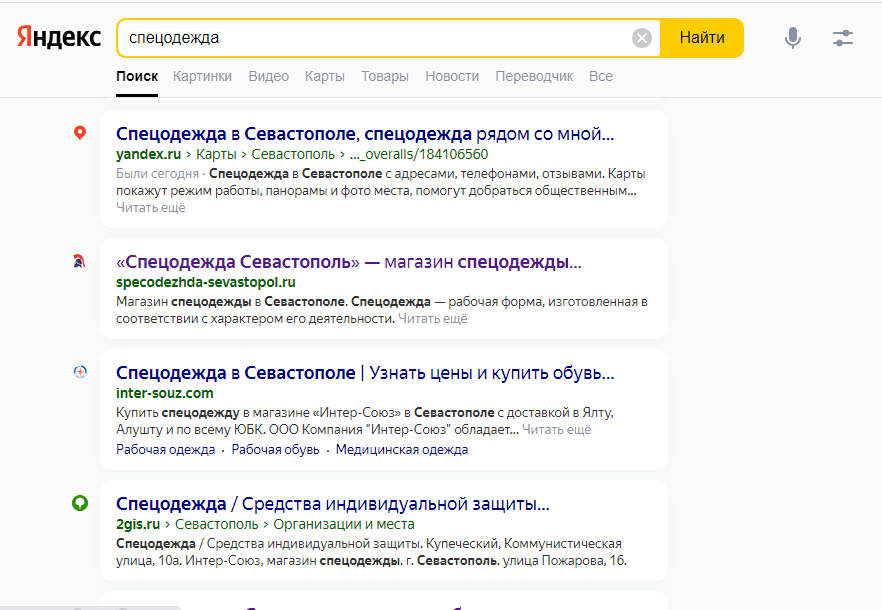Click the green 2GIS favicon
This screenshot has width=882, height=610.
click(80, 503)
